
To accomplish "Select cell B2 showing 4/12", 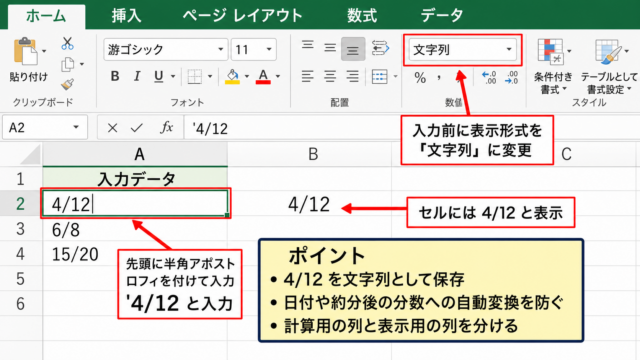I will (309, 204).
